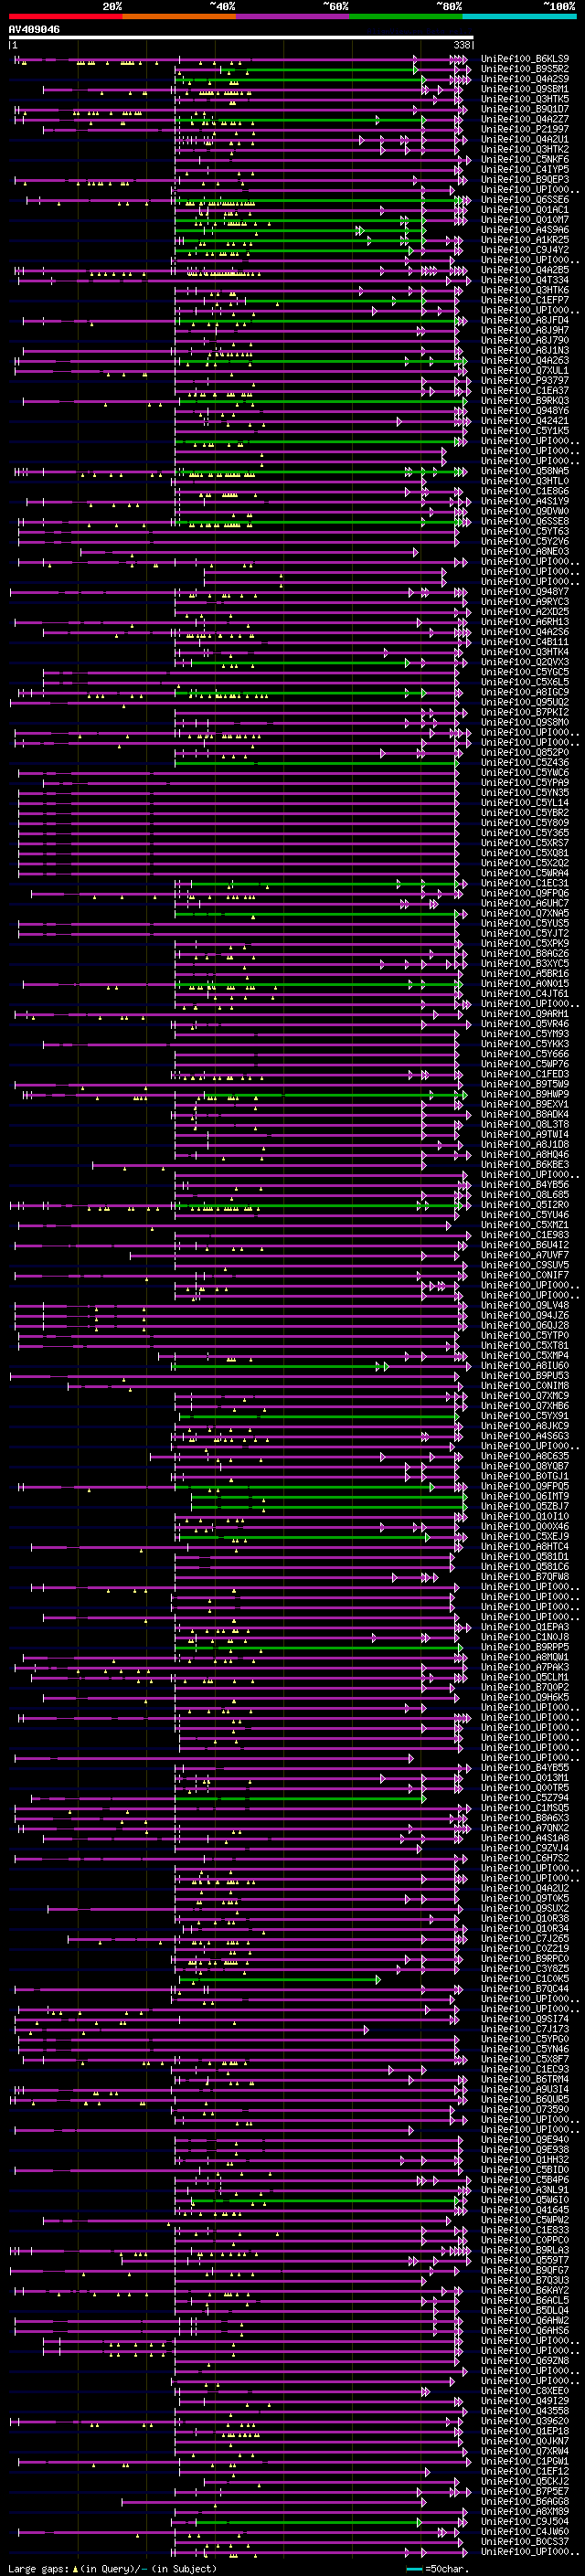Select hit label UniRef100_A8J9H7

click(x=525, y=330)
